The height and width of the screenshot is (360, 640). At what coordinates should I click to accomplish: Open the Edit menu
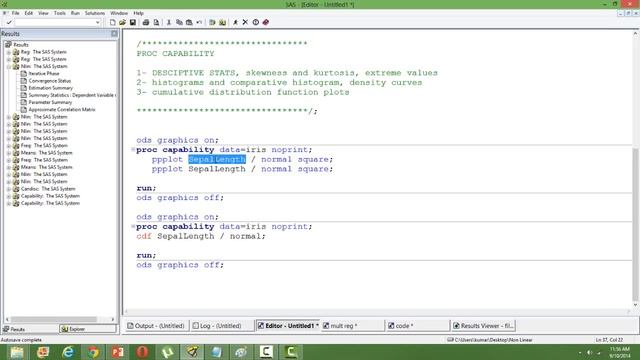[x=29, y=13]
